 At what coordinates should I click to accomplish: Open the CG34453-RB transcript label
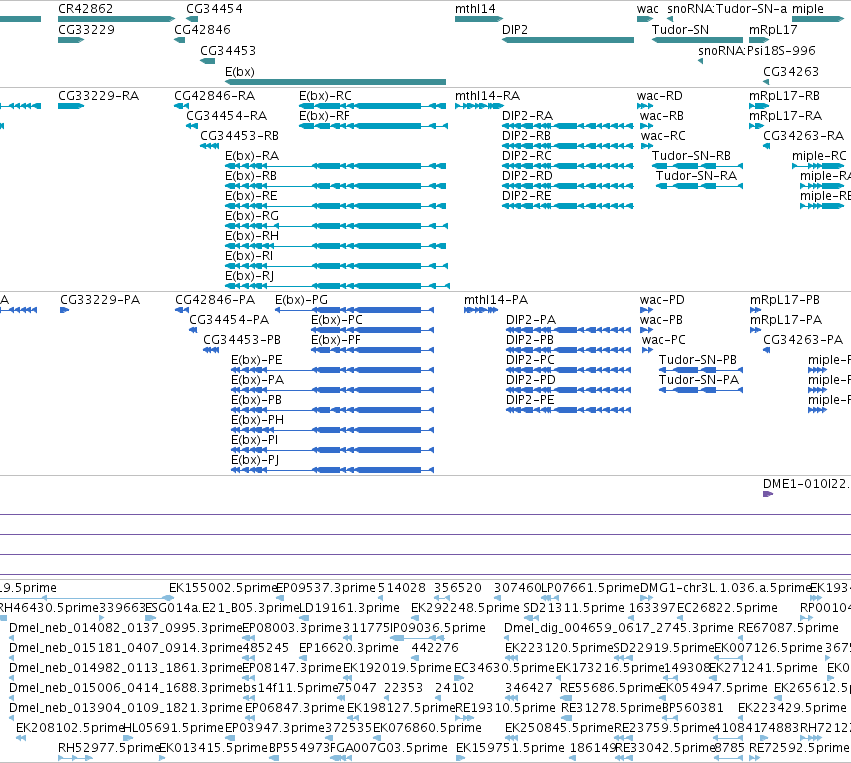click(x=239, y=136)
